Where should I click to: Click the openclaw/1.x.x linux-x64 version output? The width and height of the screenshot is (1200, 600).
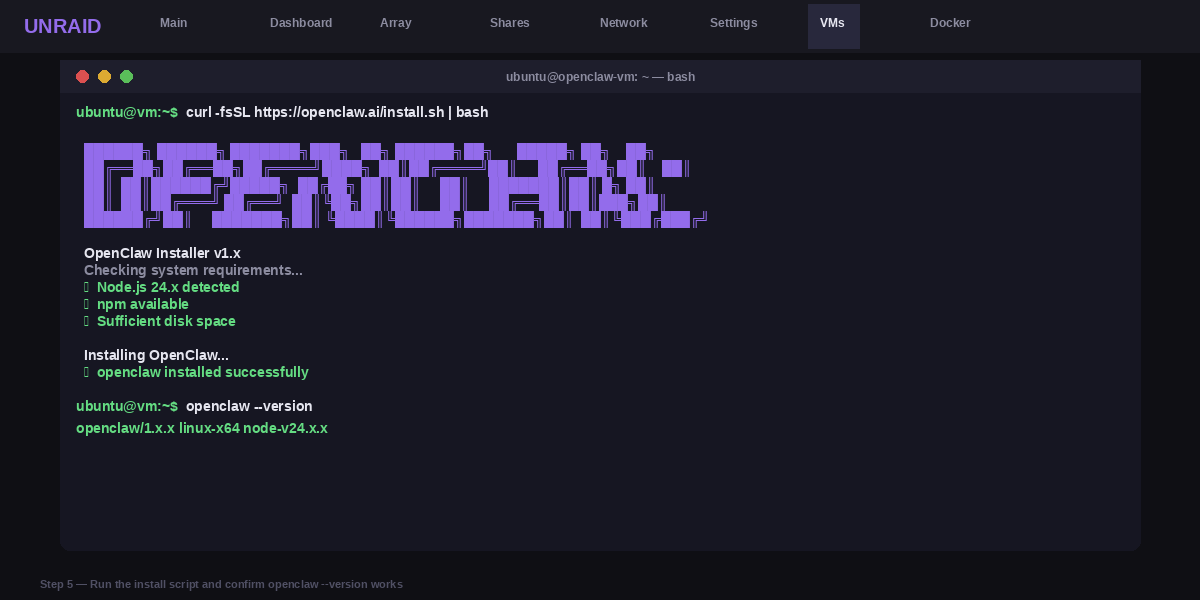coord(202,428)
